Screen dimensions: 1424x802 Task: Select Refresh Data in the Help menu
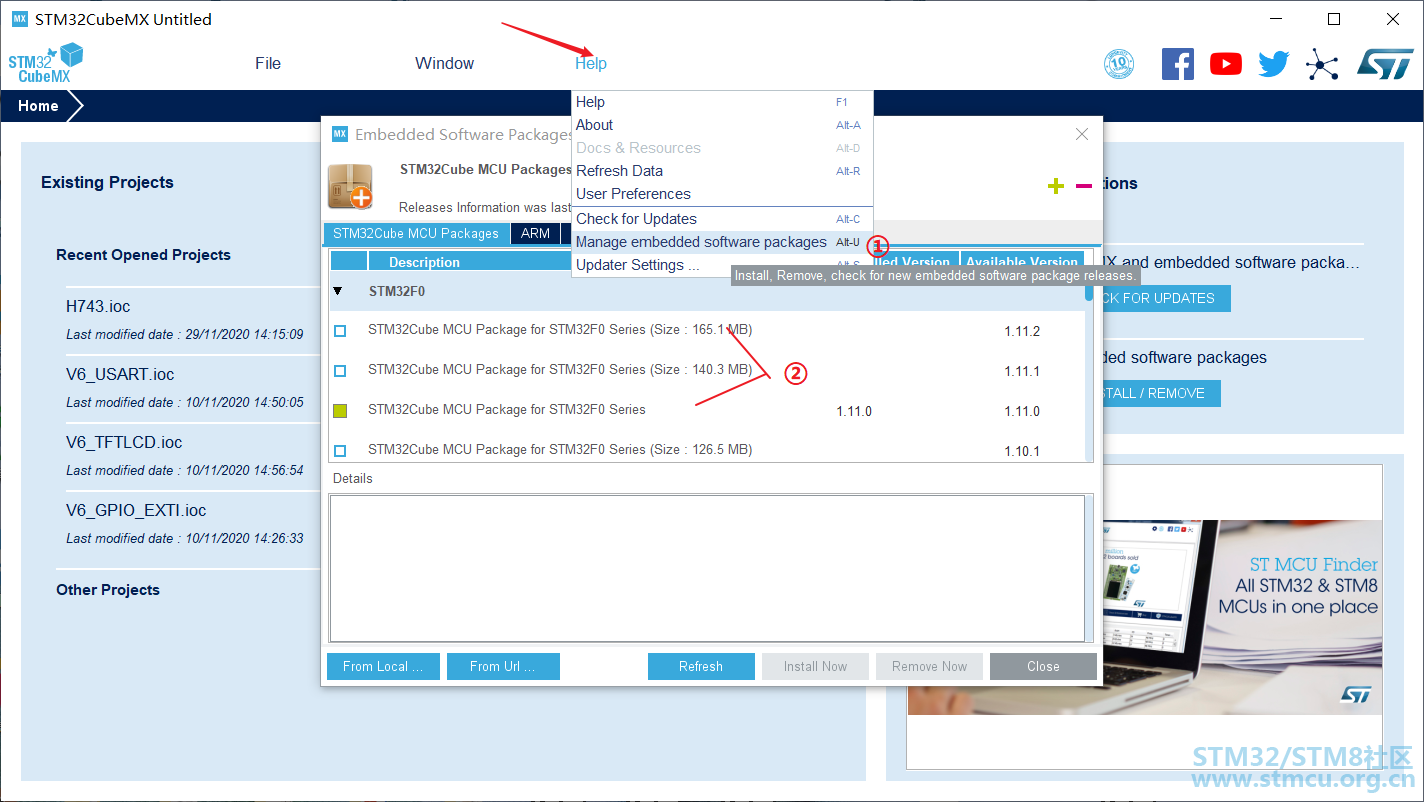(722, 171)
